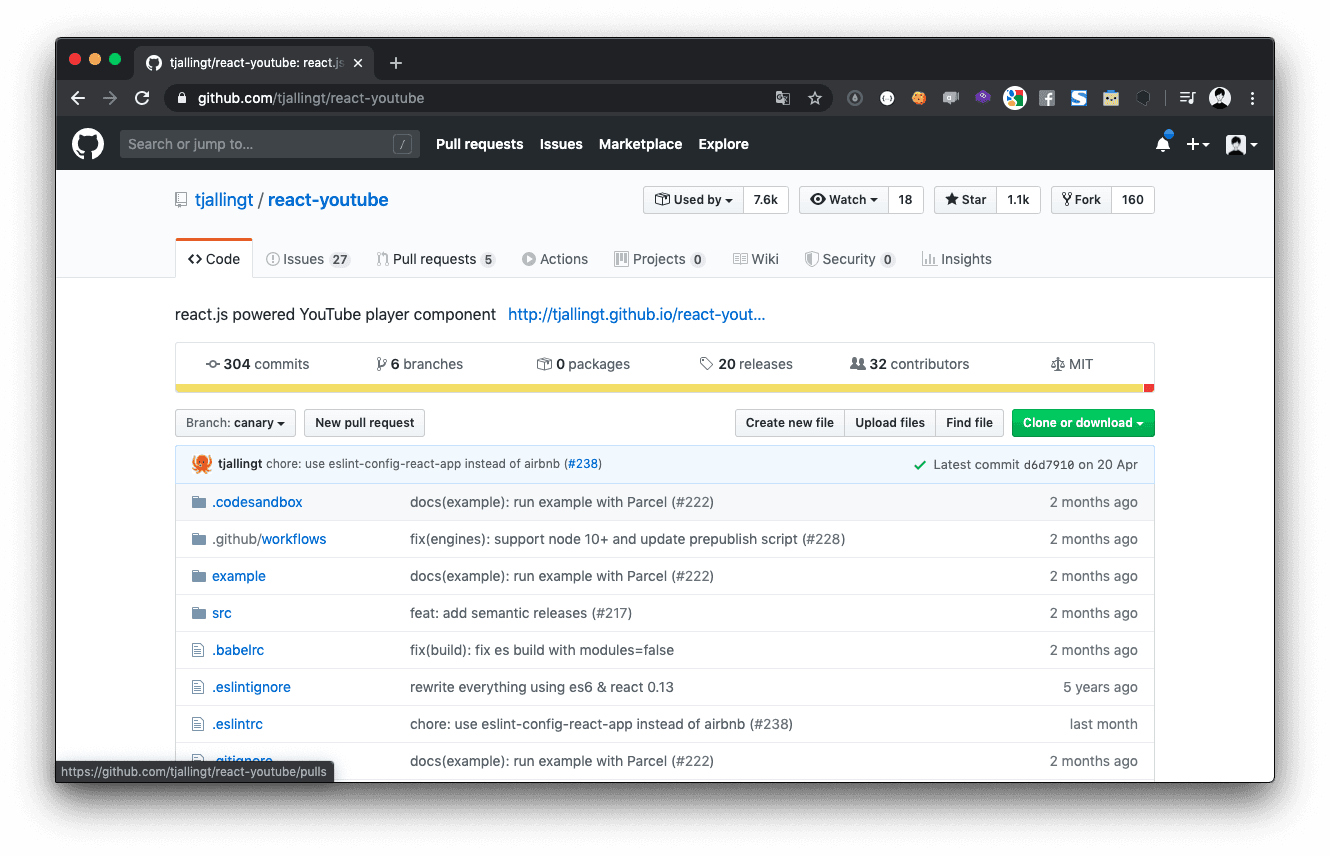The width and height of the screenshot is (1330, 856).
Task: Click tjallingt's octopus avatar in commit bar
Action: pyautogui.click(x=201, y=464)
